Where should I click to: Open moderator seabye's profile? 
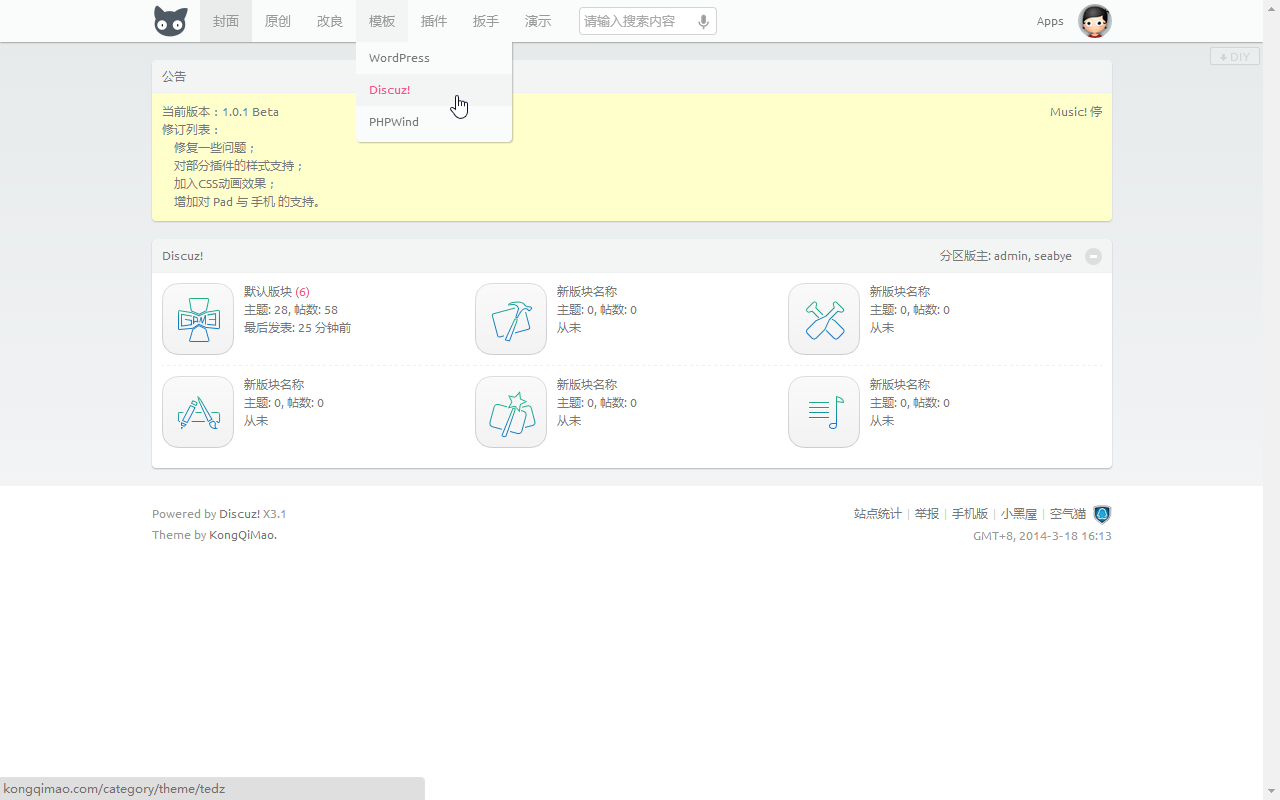click(x=1053, y=256)
